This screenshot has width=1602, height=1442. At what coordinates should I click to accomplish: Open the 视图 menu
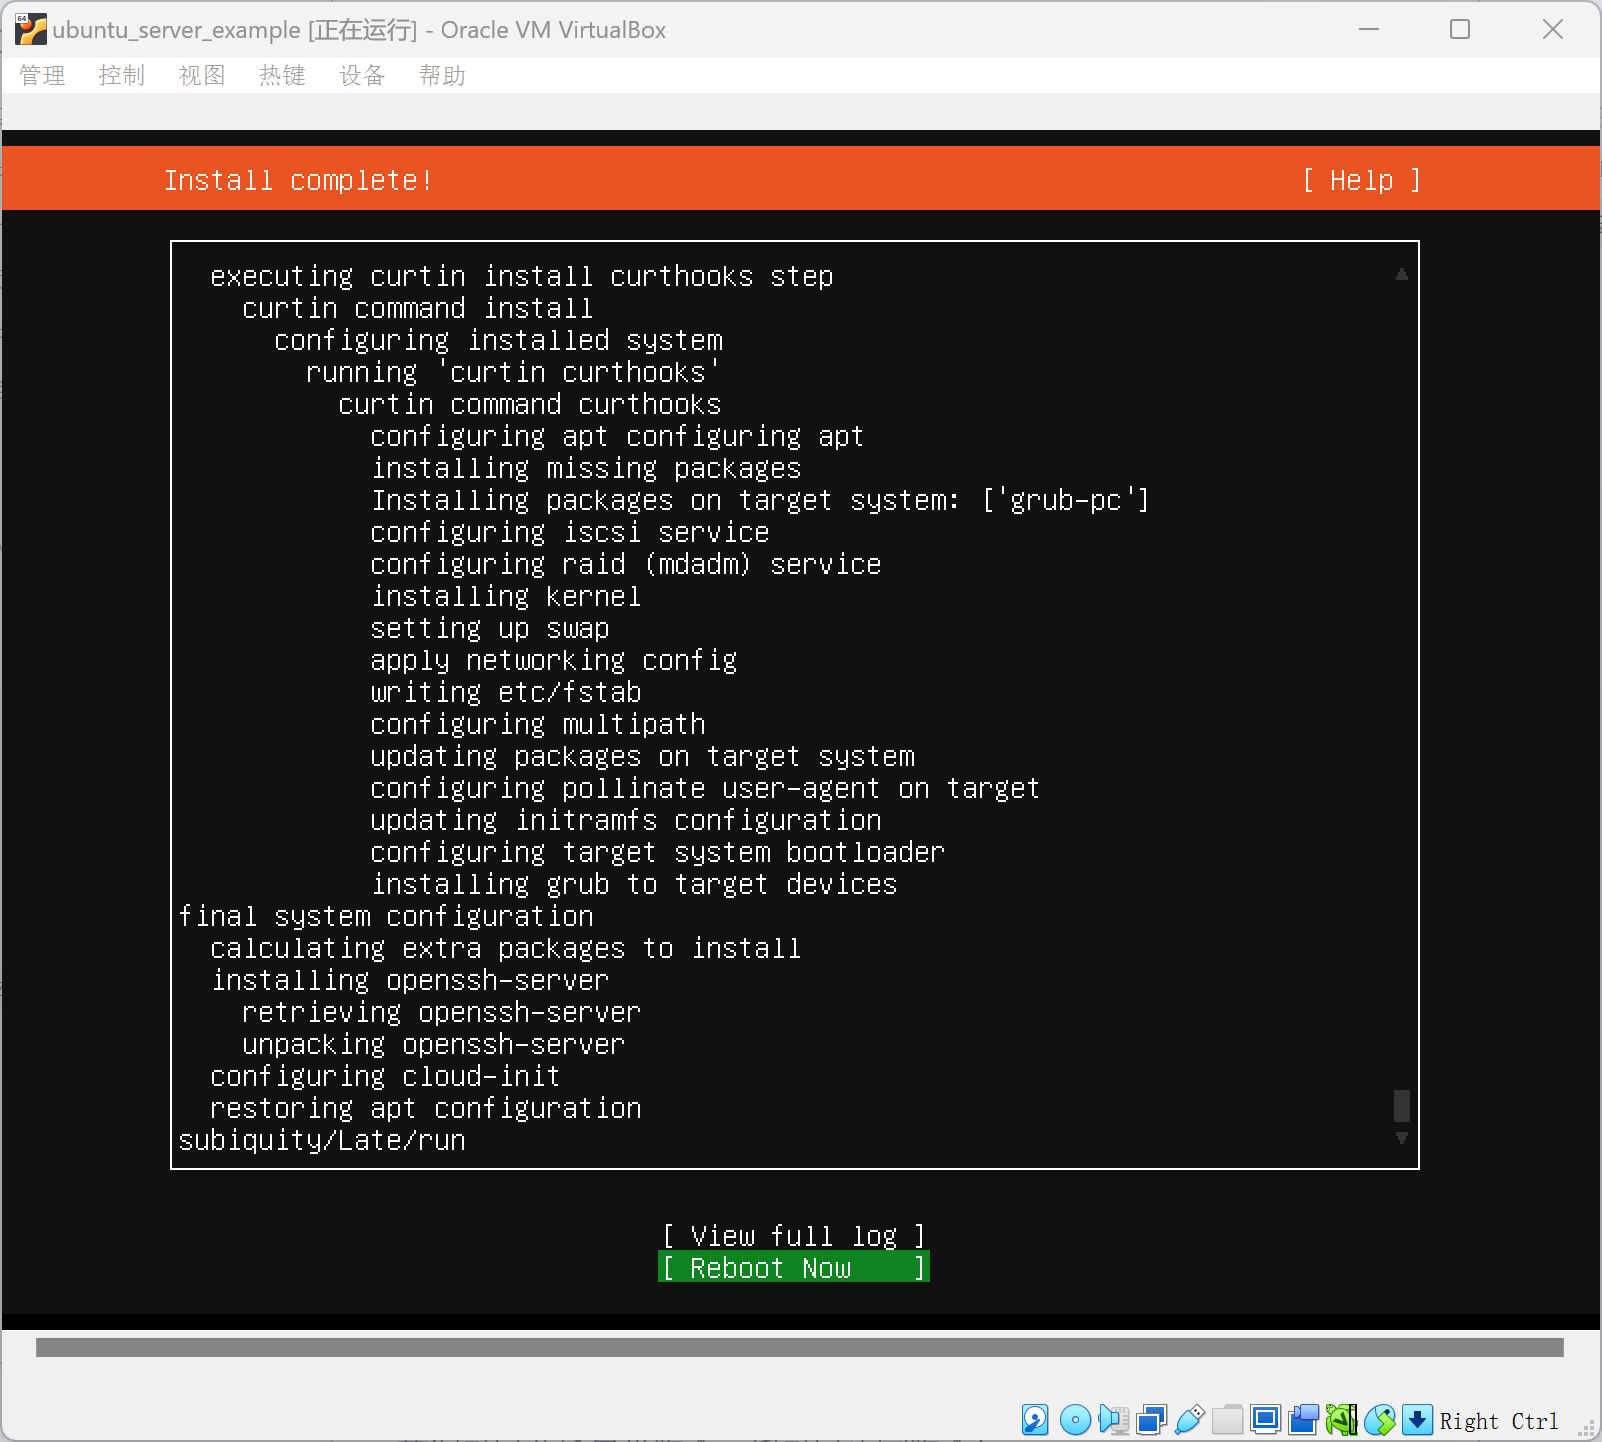202,76
